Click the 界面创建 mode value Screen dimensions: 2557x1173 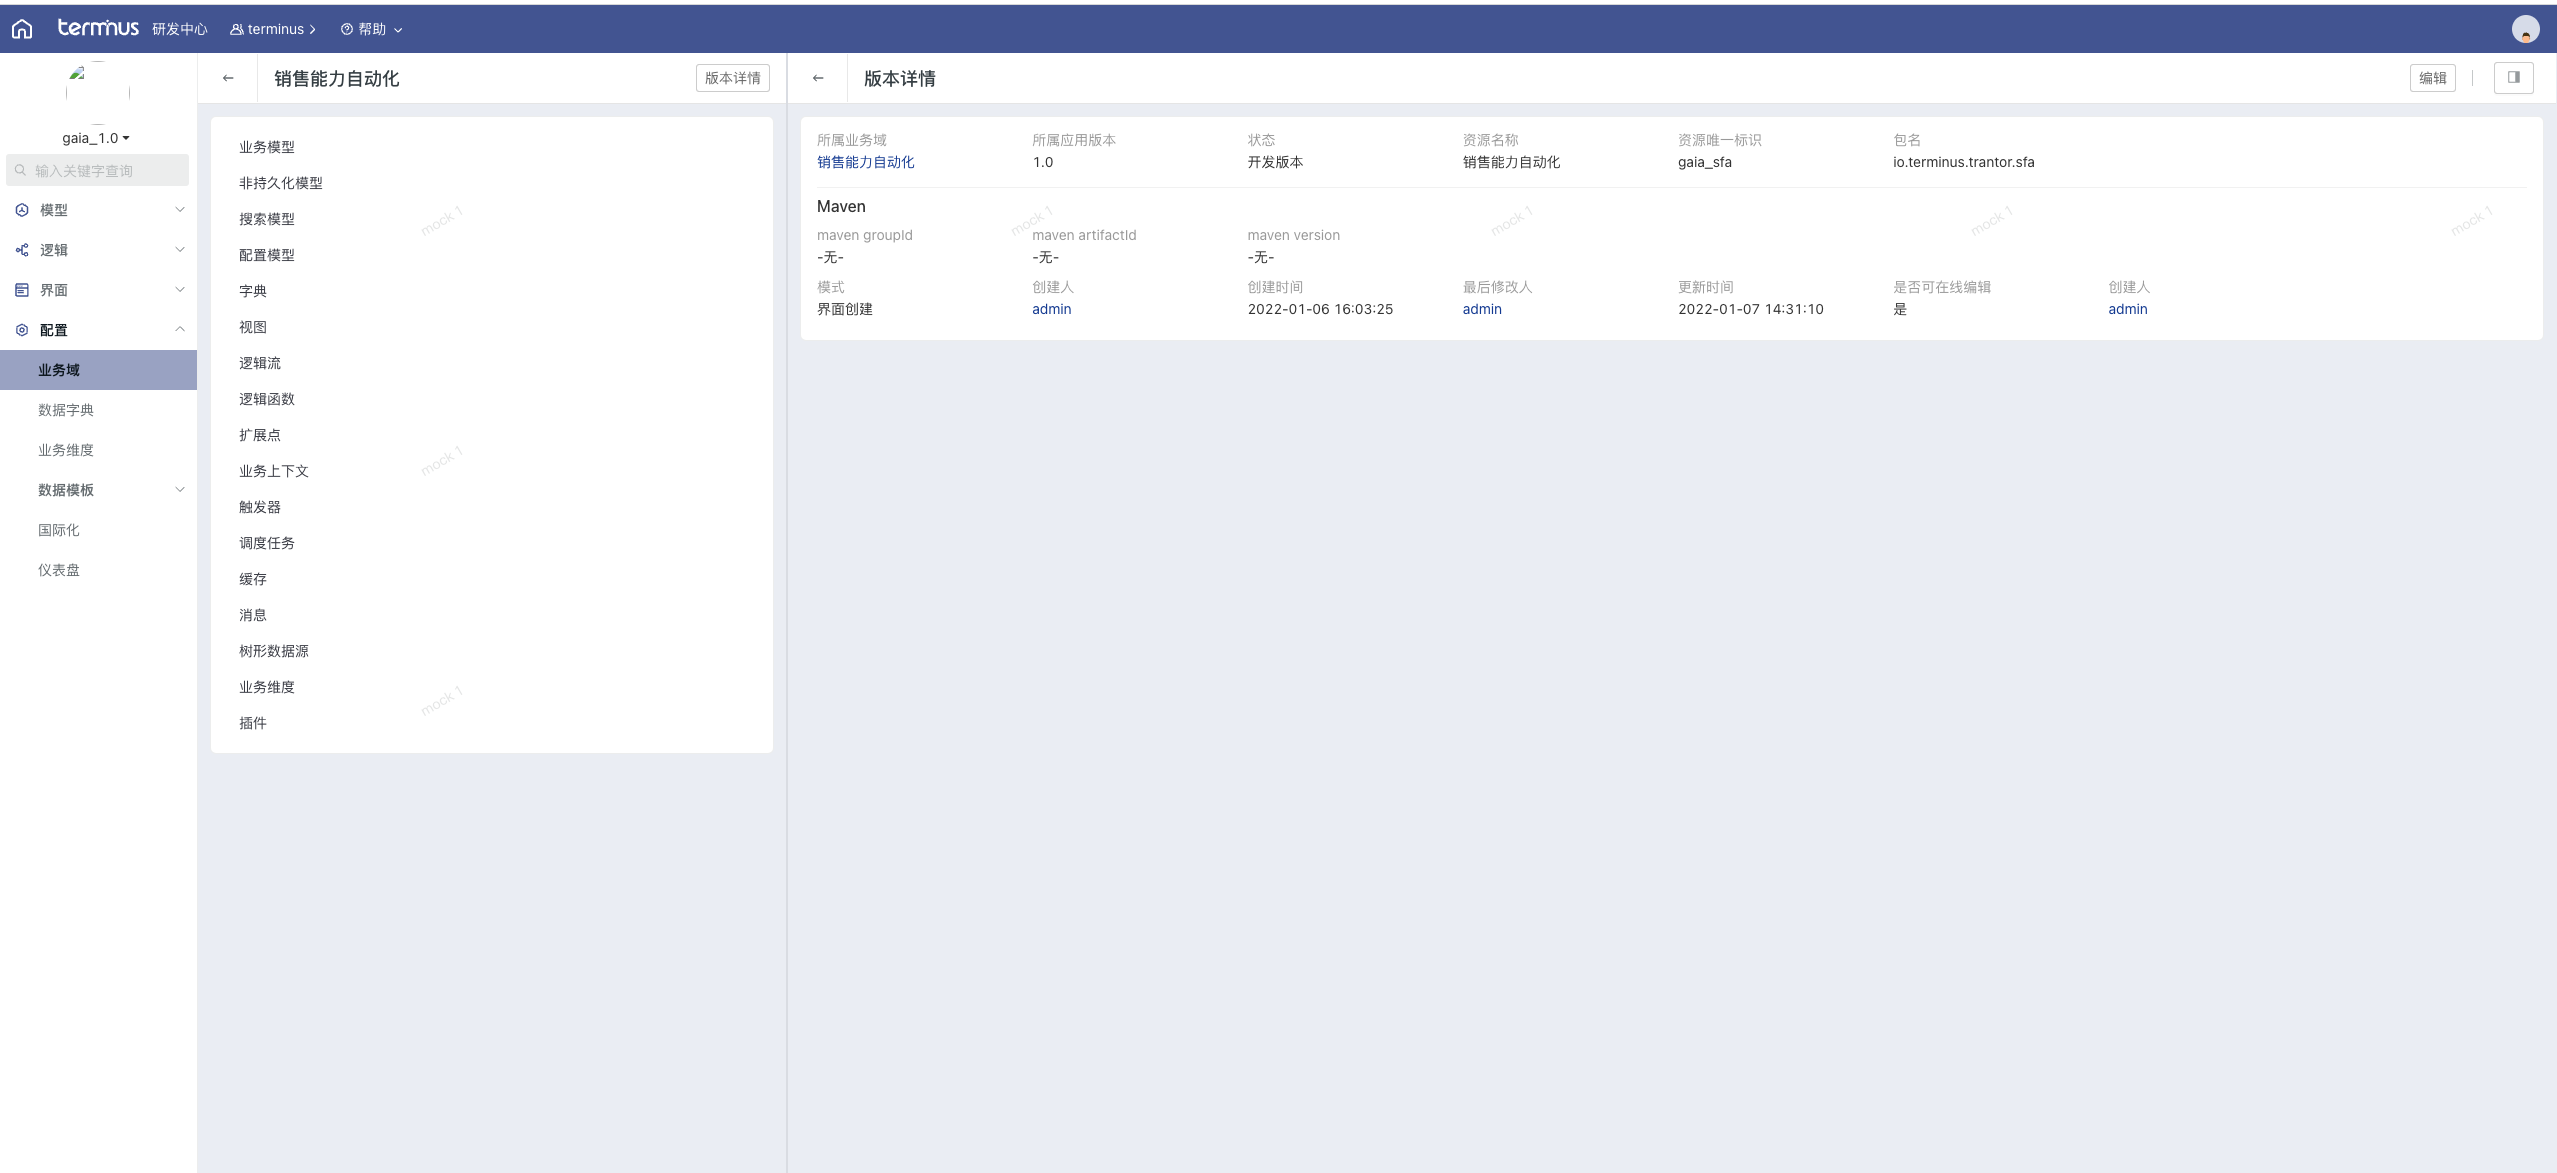(845, 309)
